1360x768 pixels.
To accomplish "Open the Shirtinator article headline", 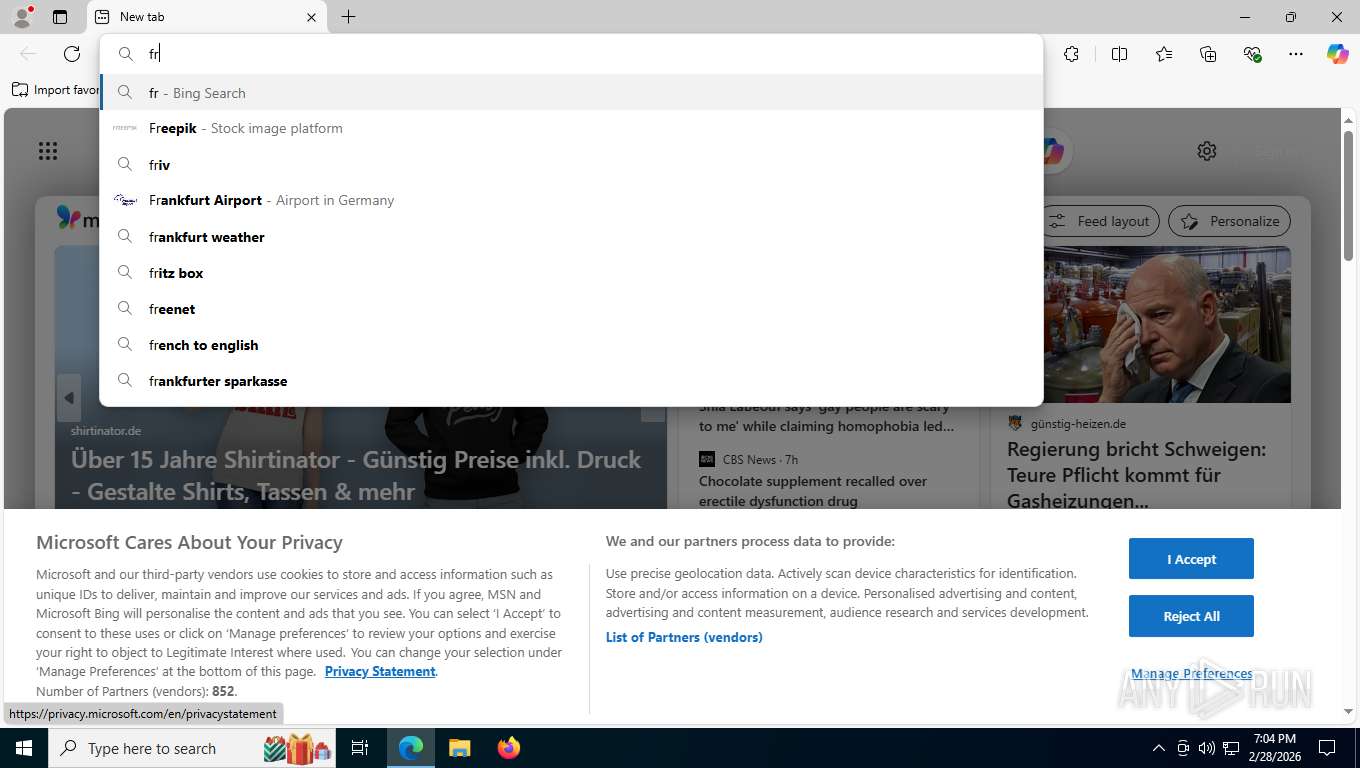I will click(356, 475).
